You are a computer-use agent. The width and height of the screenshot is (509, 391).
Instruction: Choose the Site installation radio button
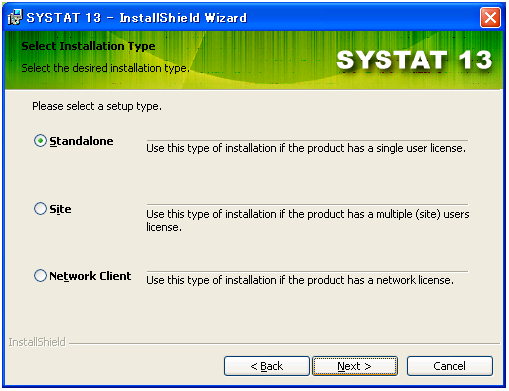pos(40,209)
